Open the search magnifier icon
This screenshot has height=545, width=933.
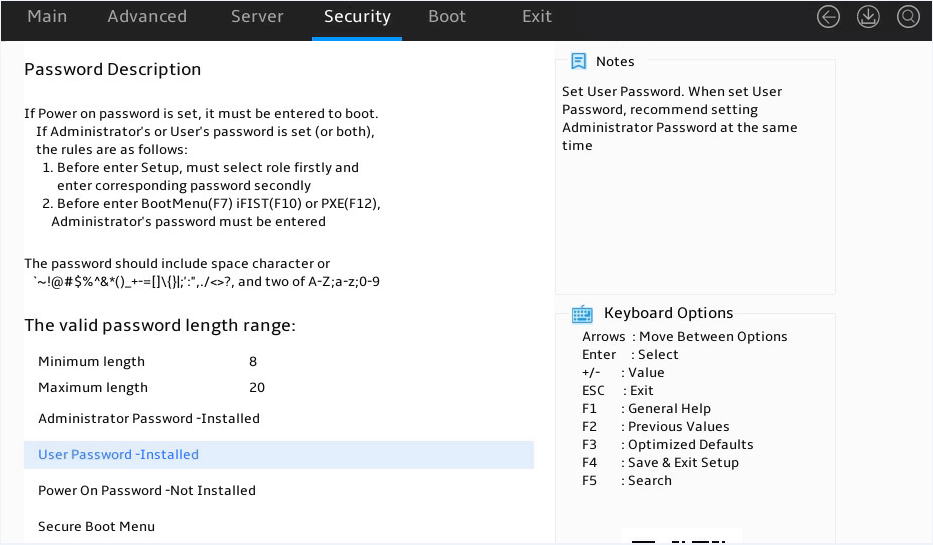pos(908,17)
